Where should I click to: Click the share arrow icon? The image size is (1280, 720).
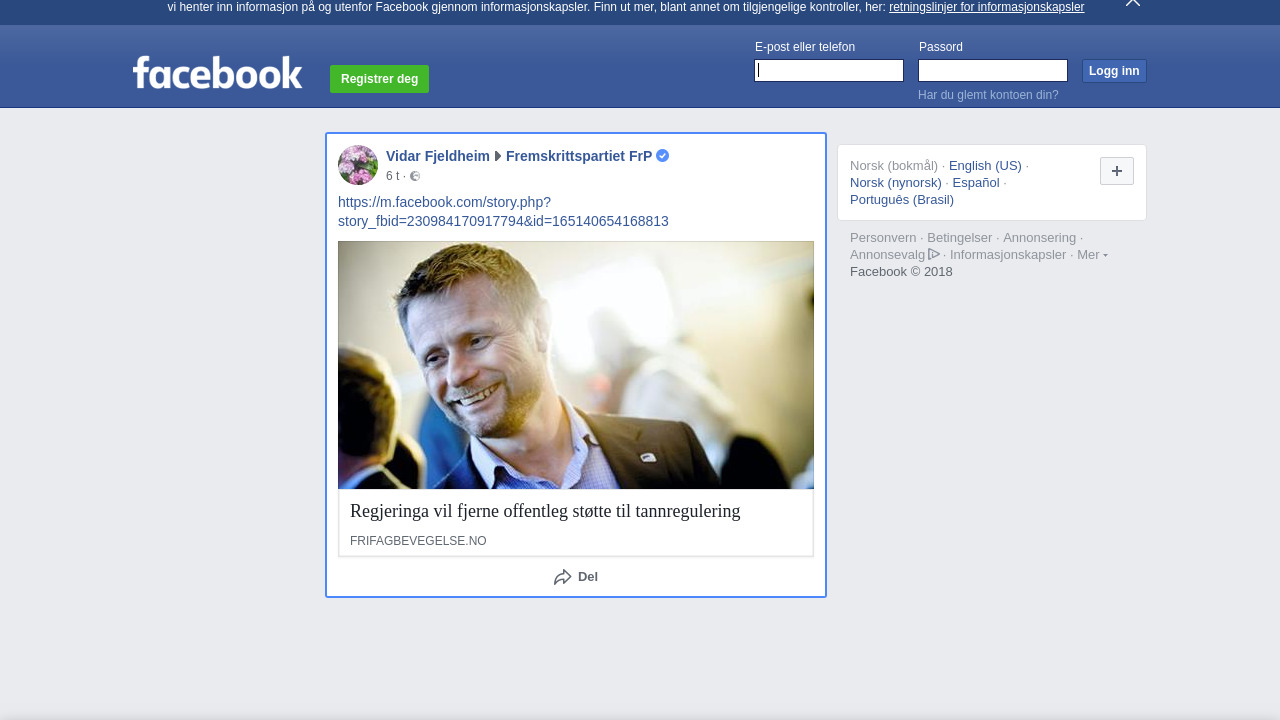pyautogui.click(x=563, y=577)
